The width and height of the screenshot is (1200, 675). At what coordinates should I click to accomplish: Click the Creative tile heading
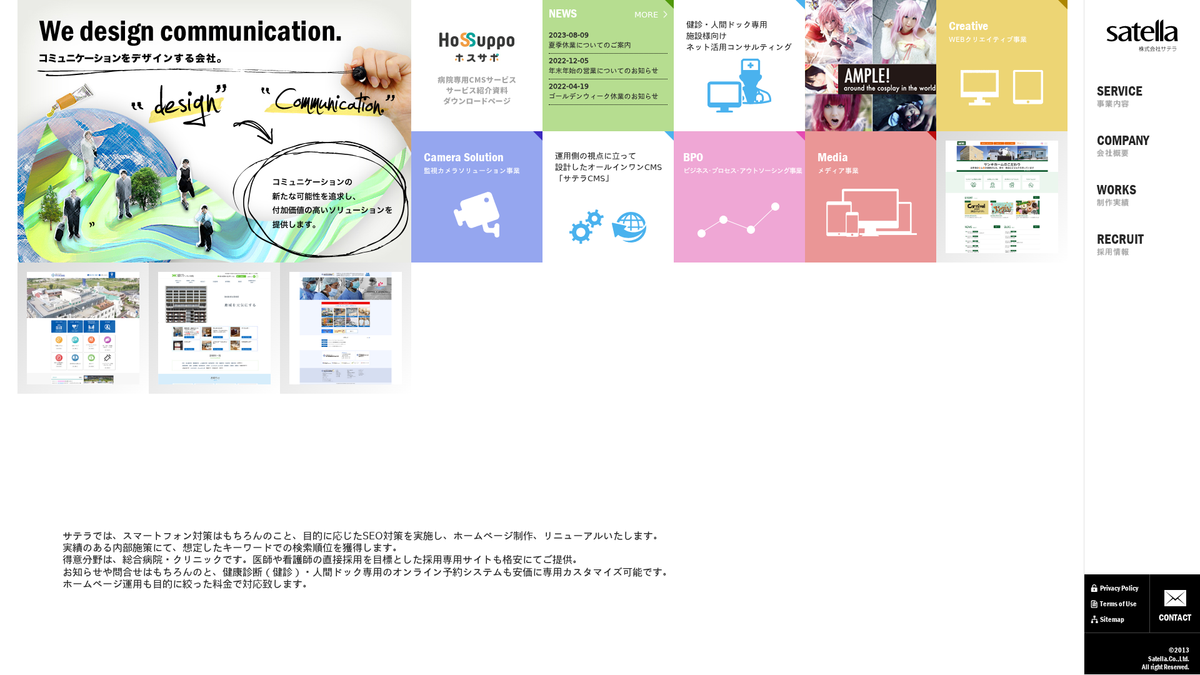968,26
